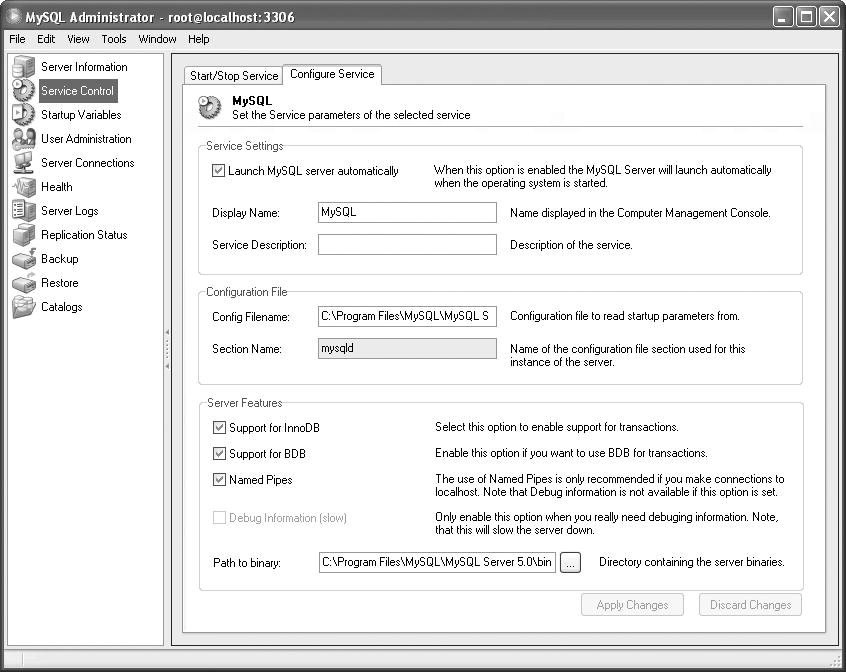The width and height of the screenshot is (846, 672).
Task: Click the Display Name text field
Action: click(407, 213)
